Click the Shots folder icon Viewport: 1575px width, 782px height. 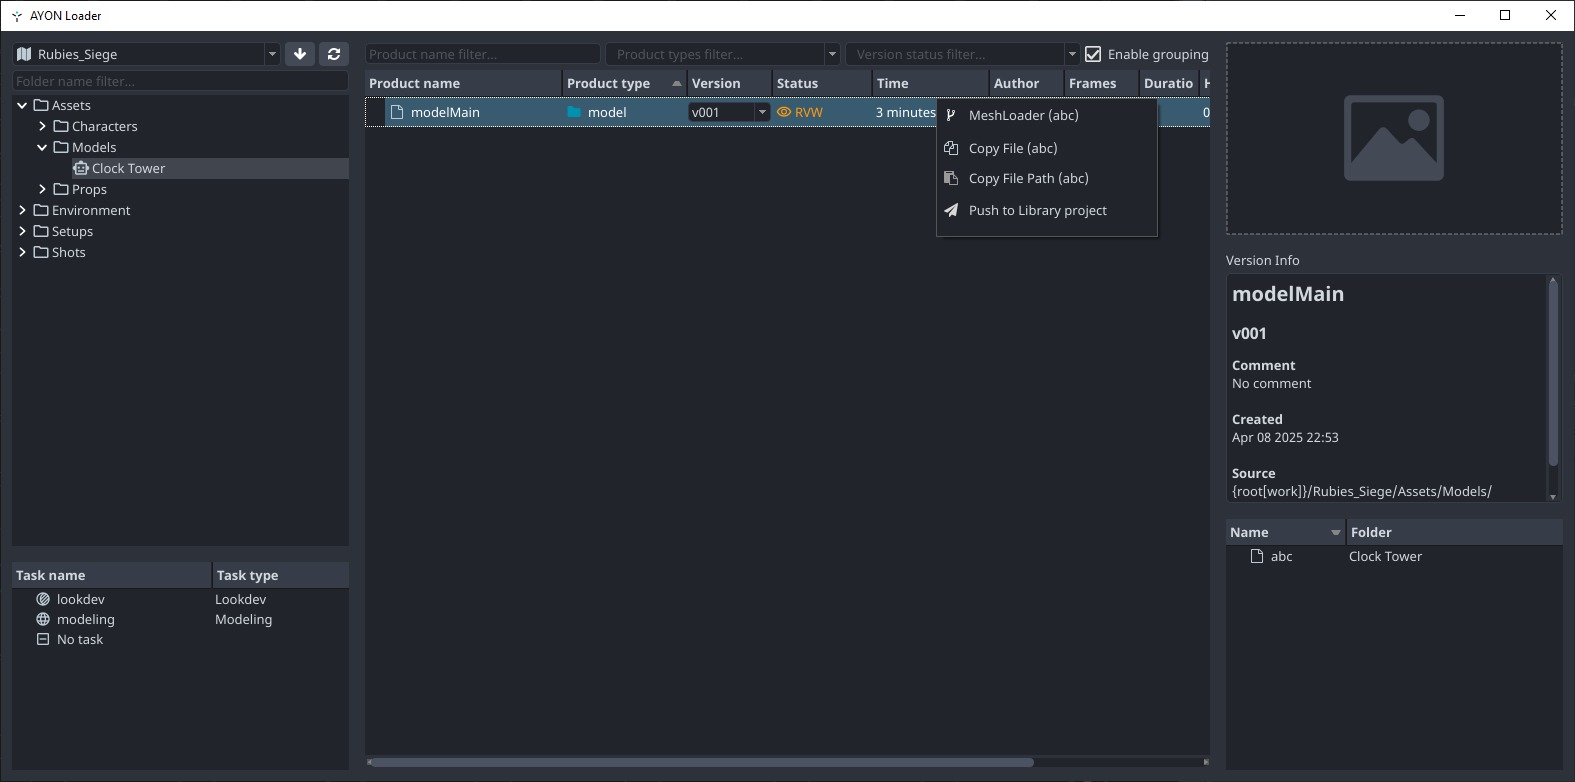[x=41, y=252]
